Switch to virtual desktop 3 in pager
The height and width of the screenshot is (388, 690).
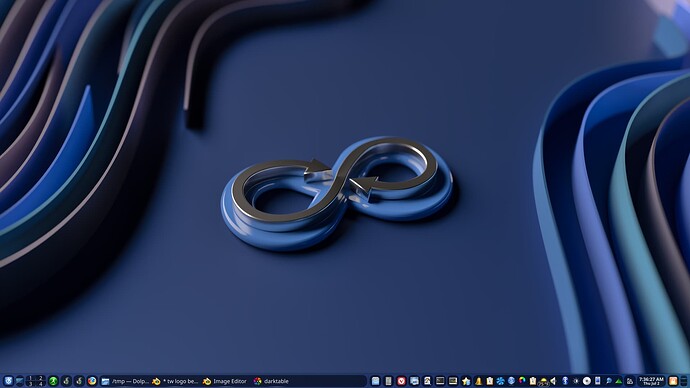[x=30, y=384]
